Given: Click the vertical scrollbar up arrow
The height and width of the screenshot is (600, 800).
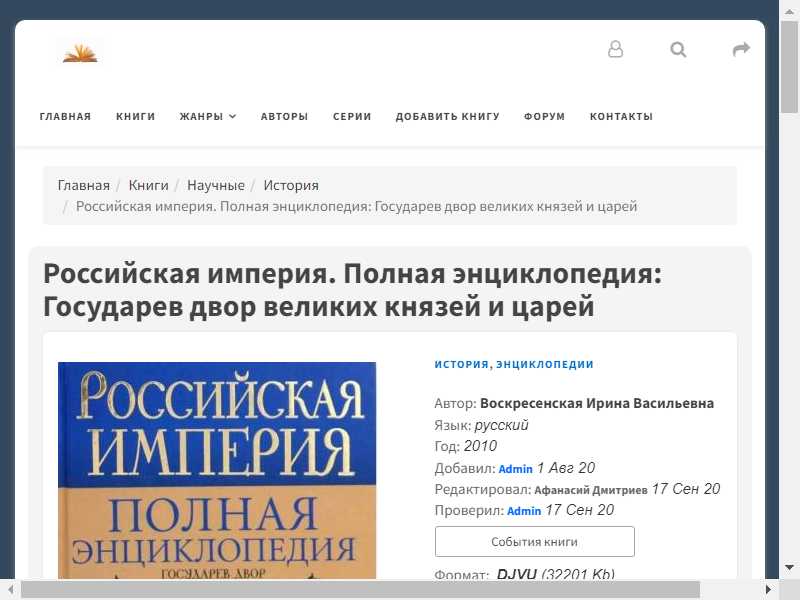Looking at the screenshot, I should [x=789, y=11].
